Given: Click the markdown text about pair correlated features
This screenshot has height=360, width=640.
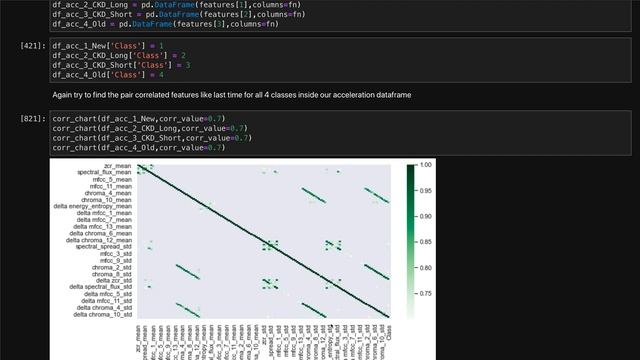Looking at the screenshot, I should coord(232,95).
